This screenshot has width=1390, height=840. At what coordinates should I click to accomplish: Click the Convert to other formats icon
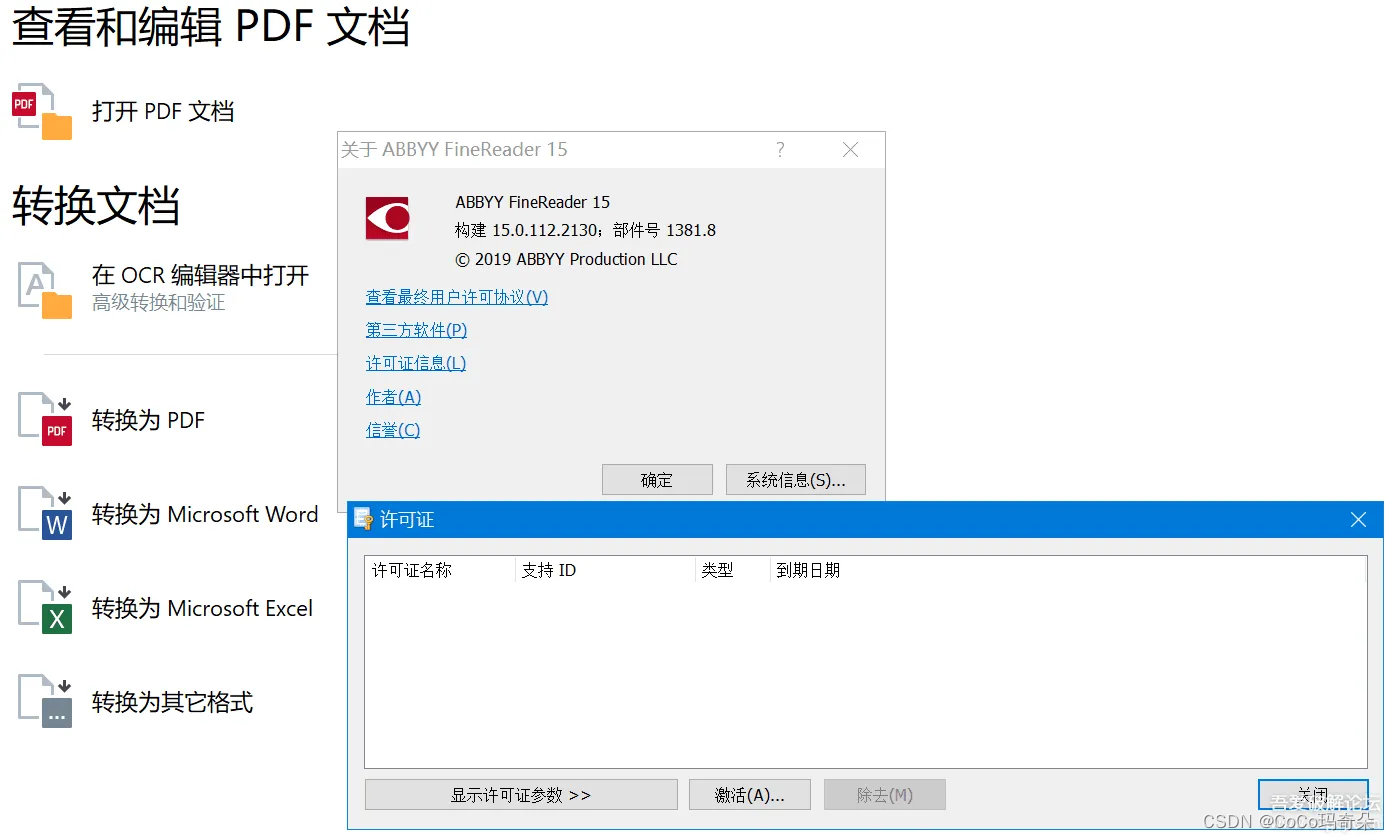(45, 702)
